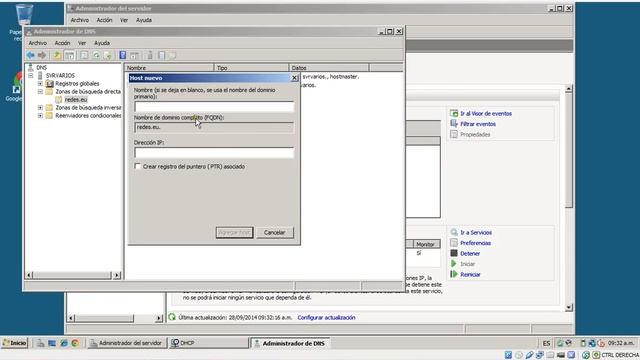This screenshot has height=360, width=640.
Task: Click the Tipo column header
Action: [251, 68]
